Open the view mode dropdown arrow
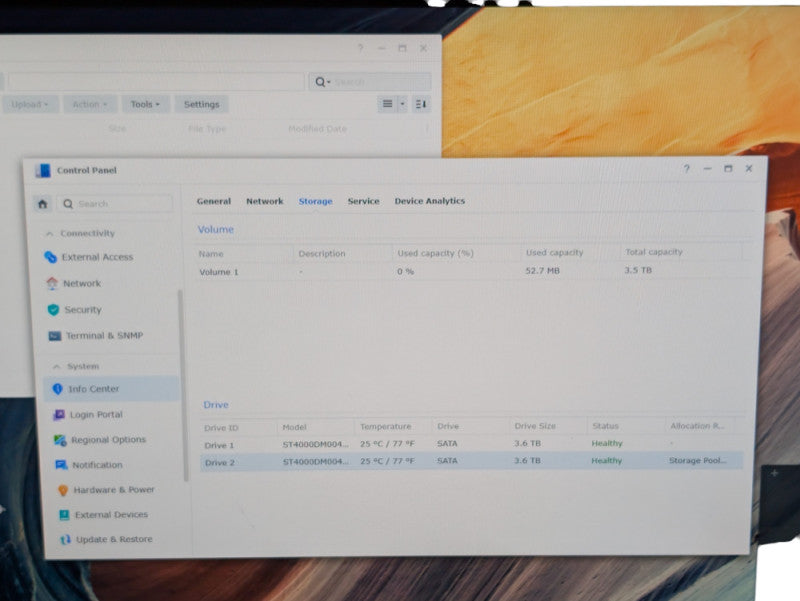Viewport: 800px width, 601px height. 402,104
